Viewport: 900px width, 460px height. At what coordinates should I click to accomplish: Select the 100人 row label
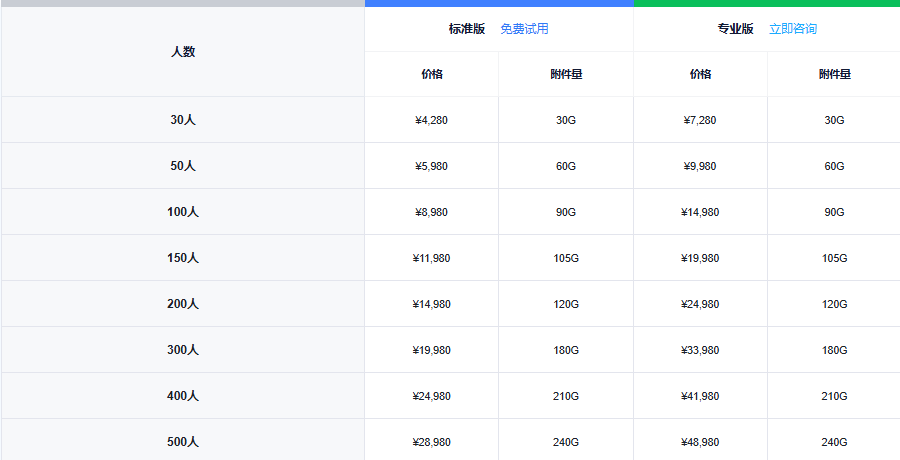[183, 212]
